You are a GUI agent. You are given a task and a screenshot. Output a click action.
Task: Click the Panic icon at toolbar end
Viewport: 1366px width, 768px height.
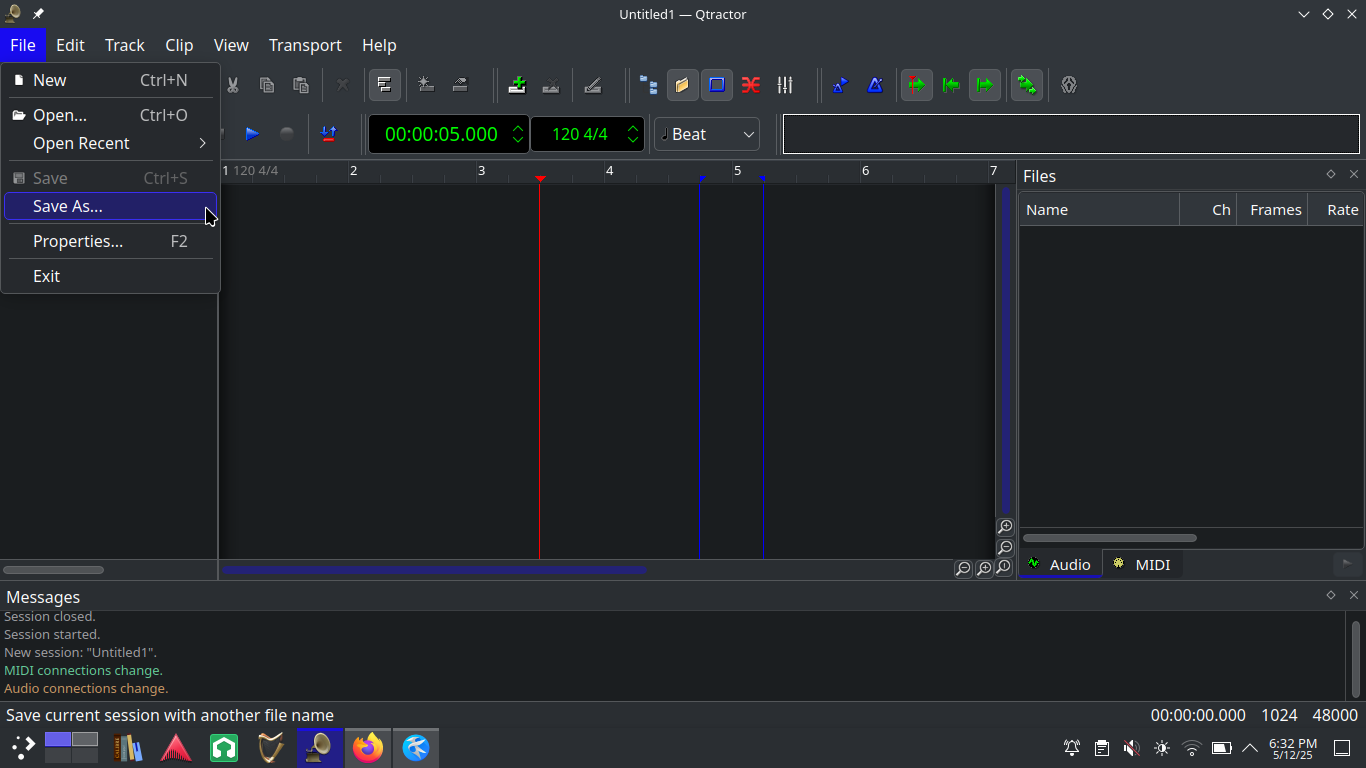(x=1069, y=85)
